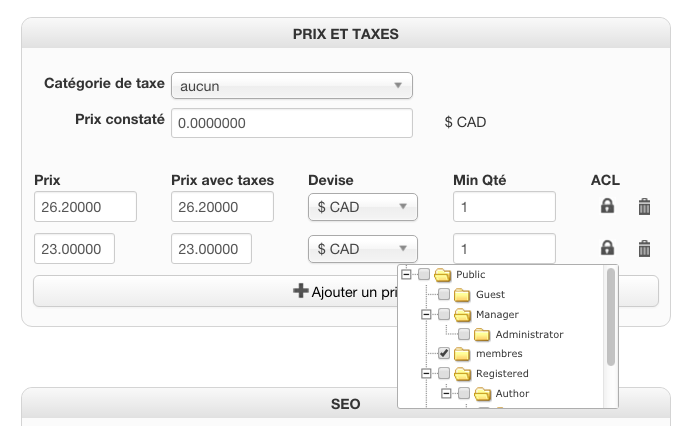Select the Author tree item label
Screen dimensions: 691x426
pos(512,393)
